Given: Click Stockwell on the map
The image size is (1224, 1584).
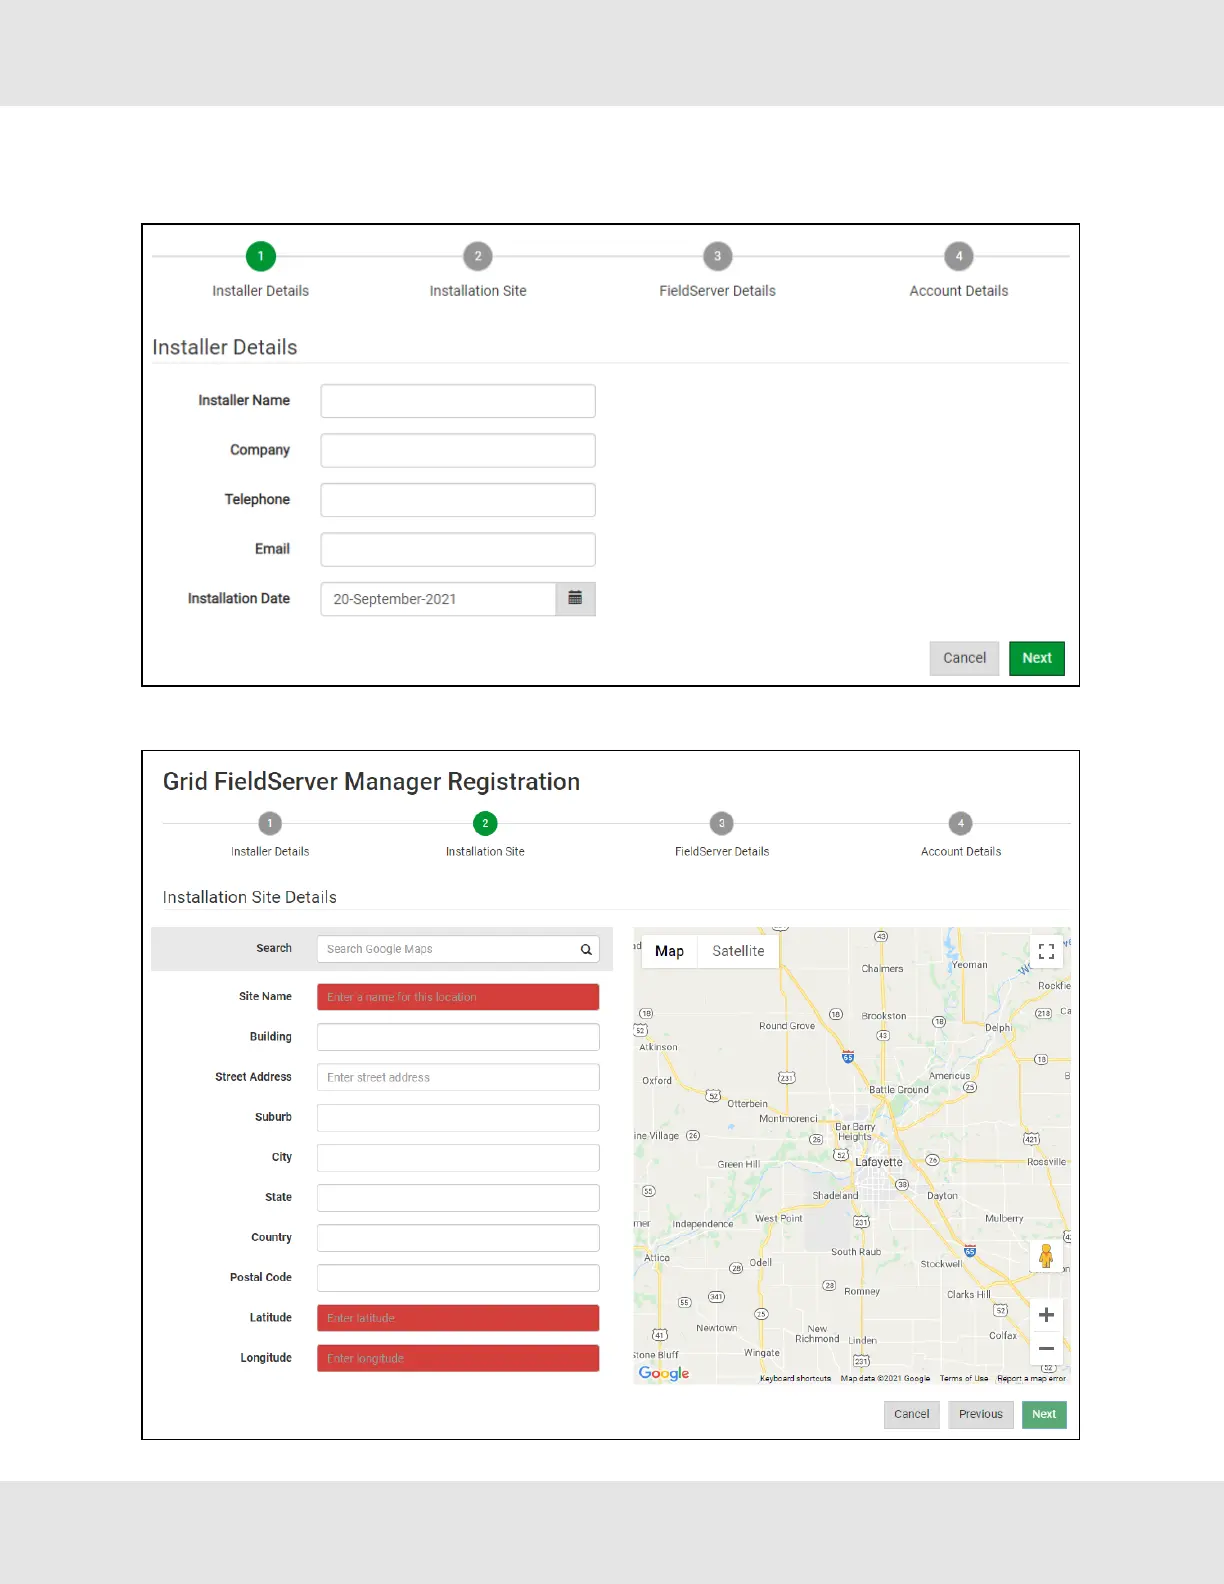Looking at the screenshot, I should (941, 1264).
